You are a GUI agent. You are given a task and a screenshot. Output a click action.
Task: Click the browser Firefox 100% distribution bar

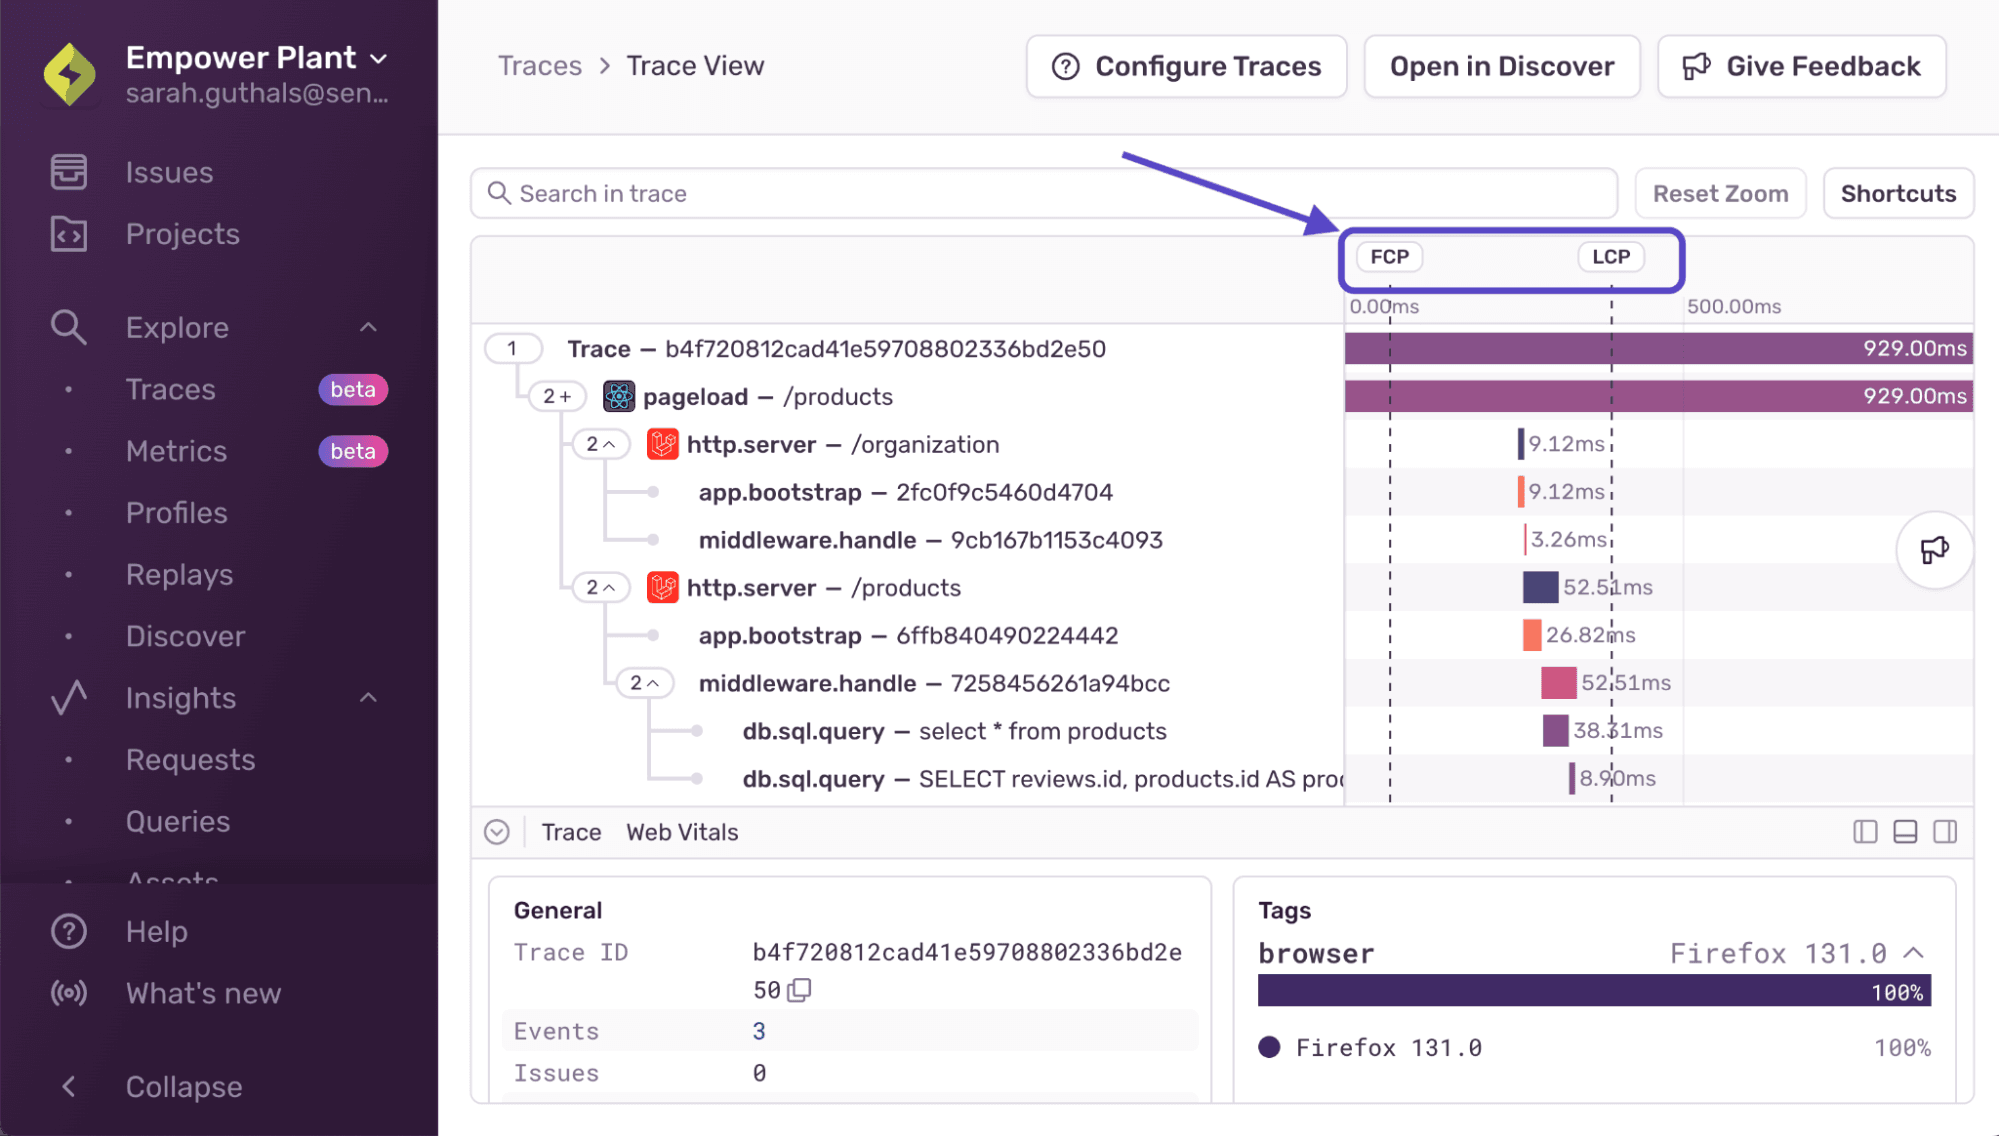pos(1594,991)
